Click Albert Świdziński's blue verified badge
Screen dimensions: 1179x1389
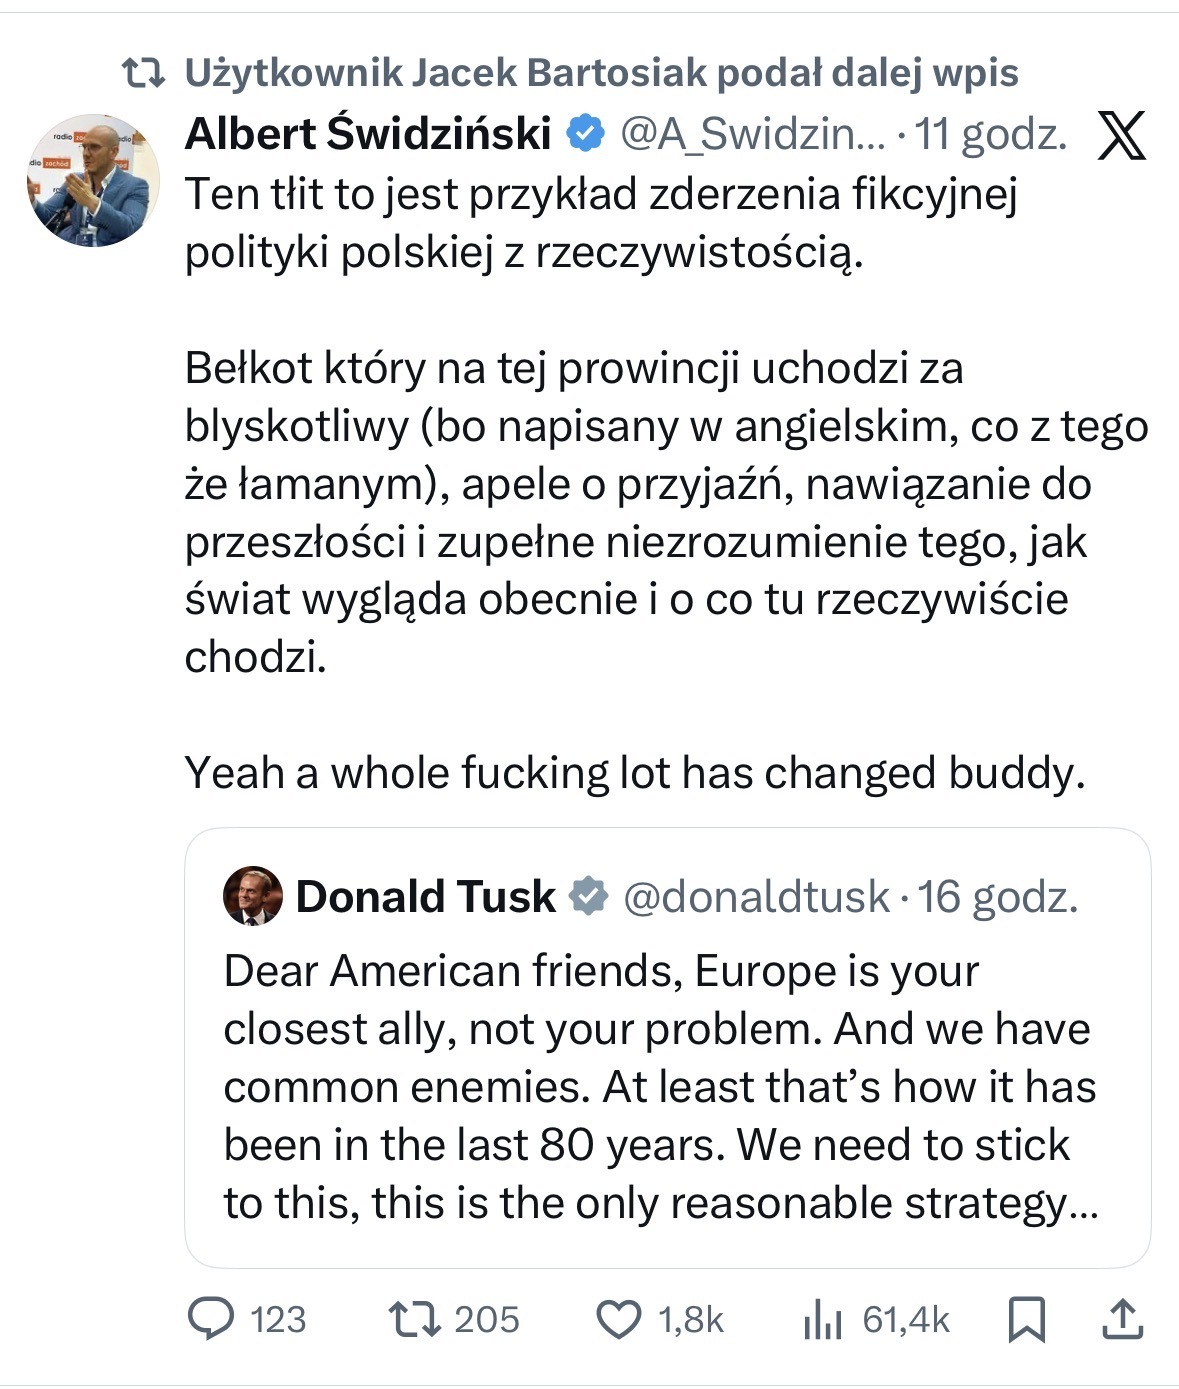coord(587,134)
